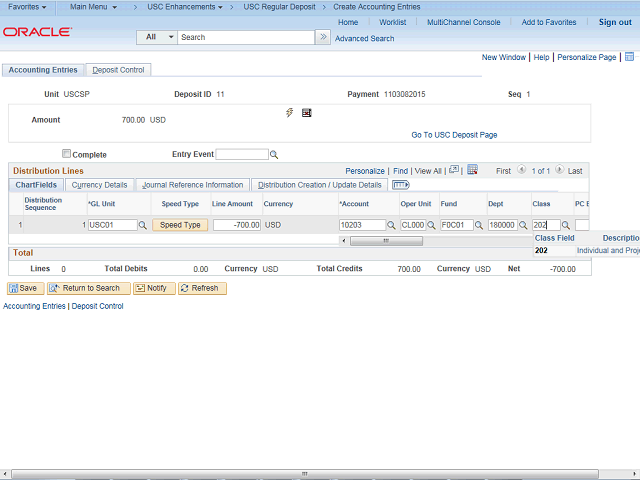Viewport: 640px width, 480px height.
Task: Select the Journal Reference Information tab
Action: coord(192,185)
